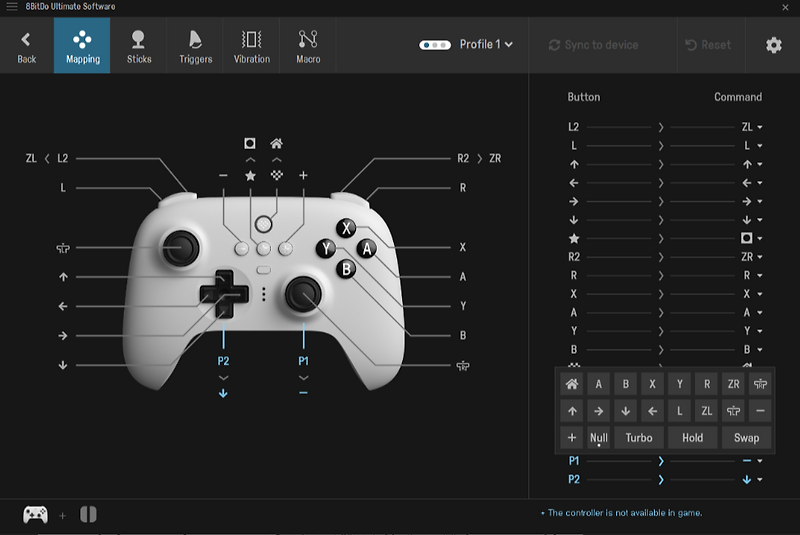Choose plus key in command picker
The image size is (800, 535).
pyautogui.click(x=572, y=438)
